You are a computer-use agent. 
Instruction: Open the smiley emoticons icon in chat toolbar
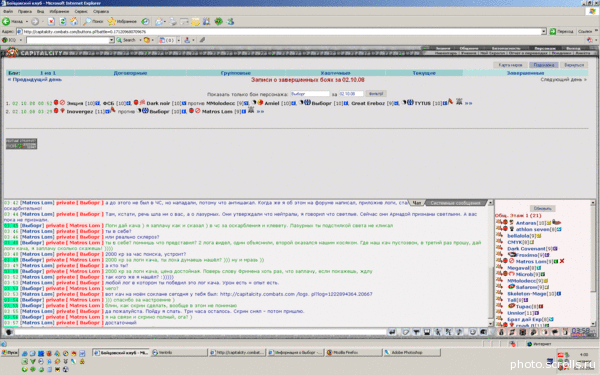click(x=473, y=332)
